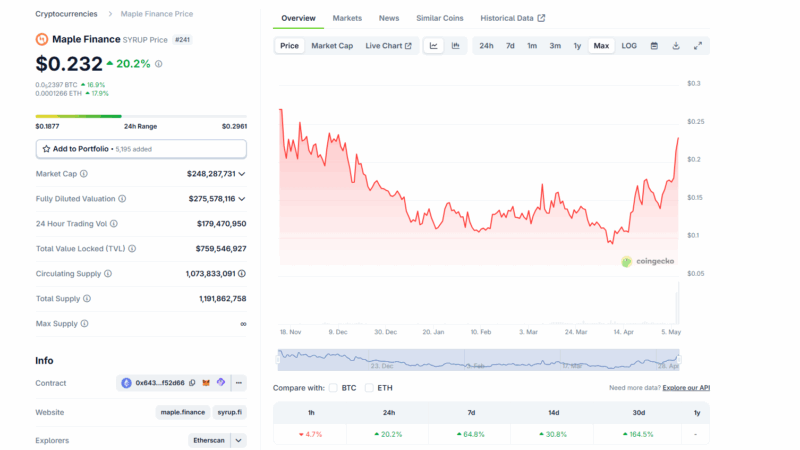Show 24 Hour Trading Vol info icon
Screen dimensions: 800x450
(114, 223)
